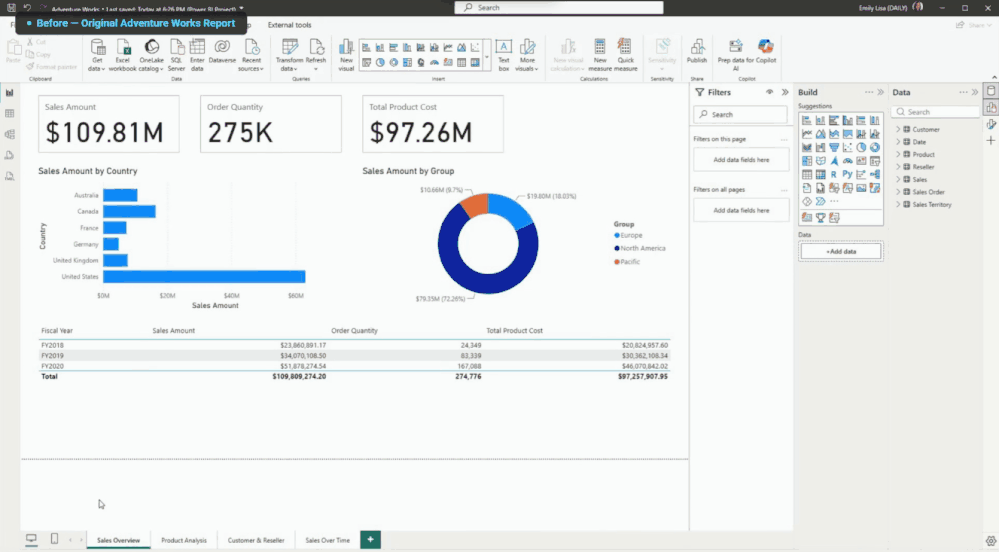This screenshot has width=999, height=552.
Task: Connect to SQL Server
Action: [x=176, y=55]
